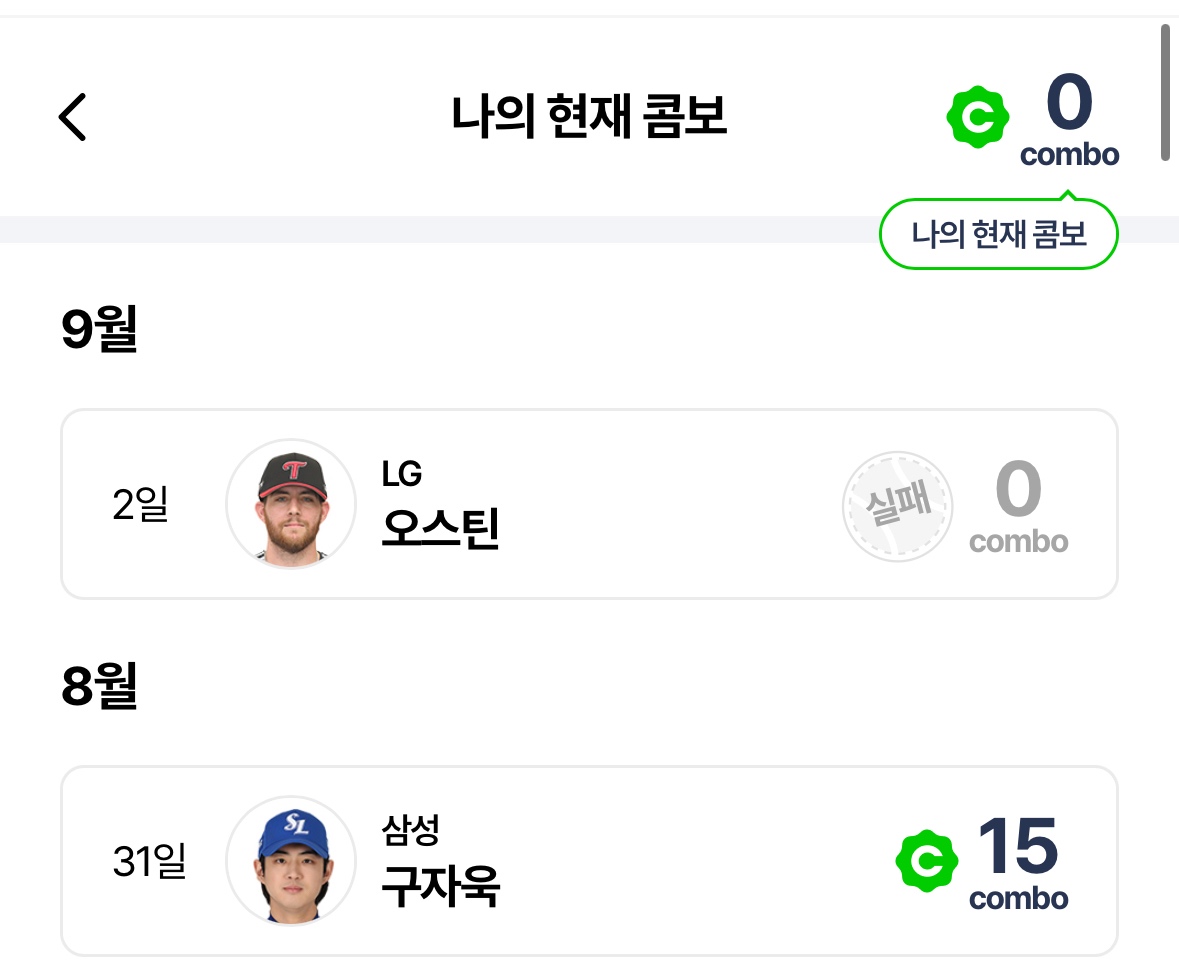Click the 15 combo score
1179x963 pixels.
point(1018,862)
